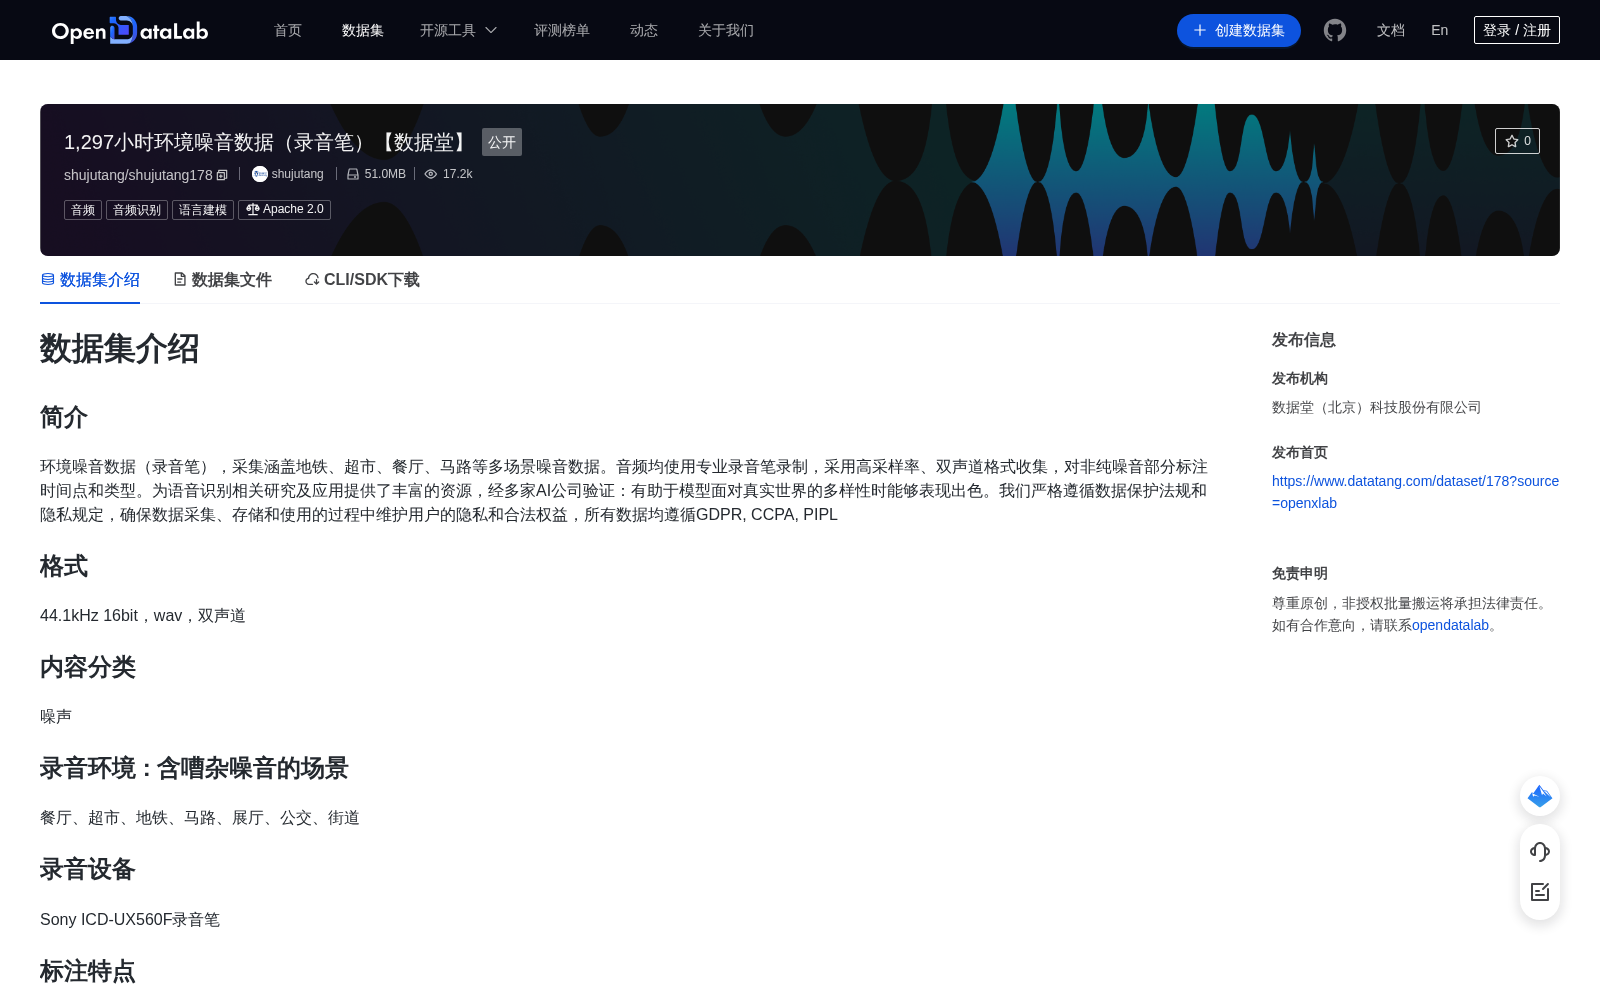Click the 内容分类 heading

coord(88,667)
